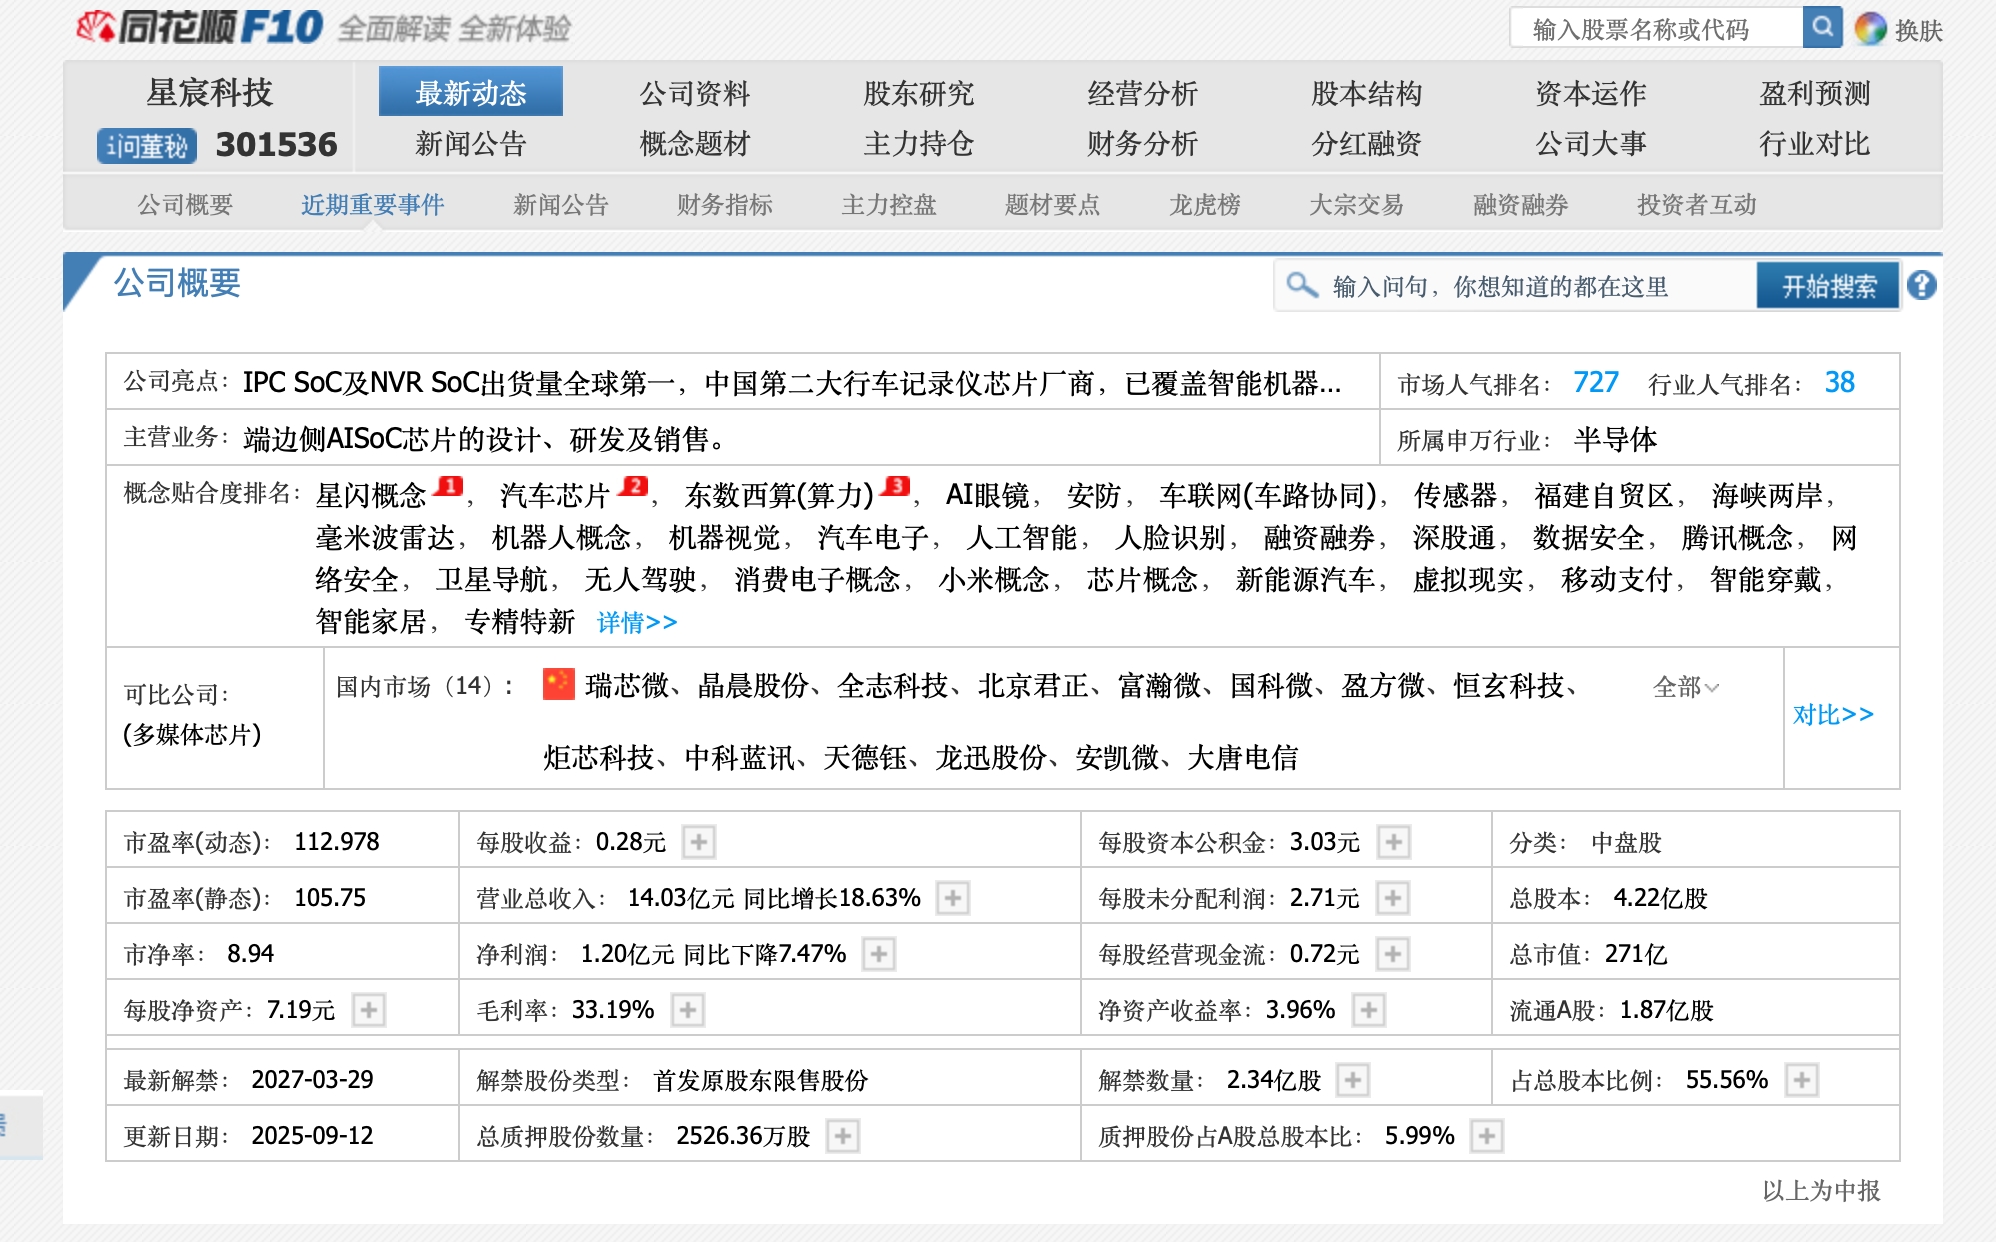
Task: Click the 汽车芯片 concept label
Action: [x=555, y=495]
